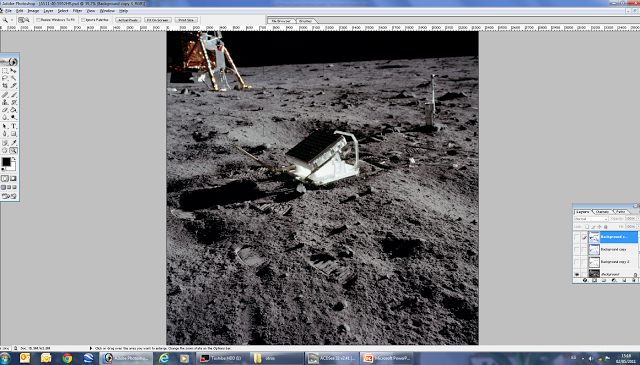
Task: Open the Window menu
Action: [x=107, y=11]
